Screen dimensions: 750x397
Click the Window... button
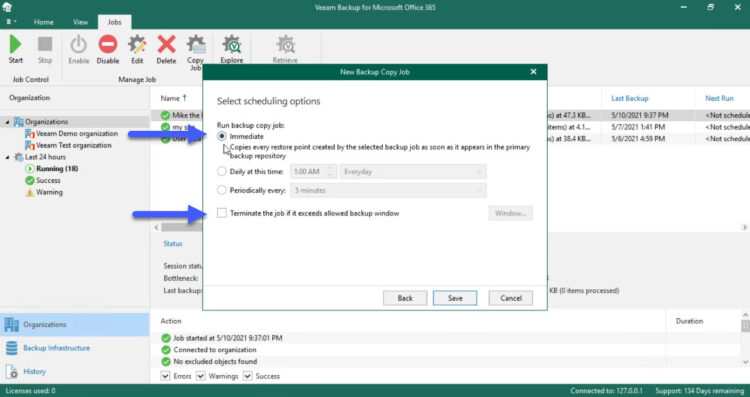[510, 213]
